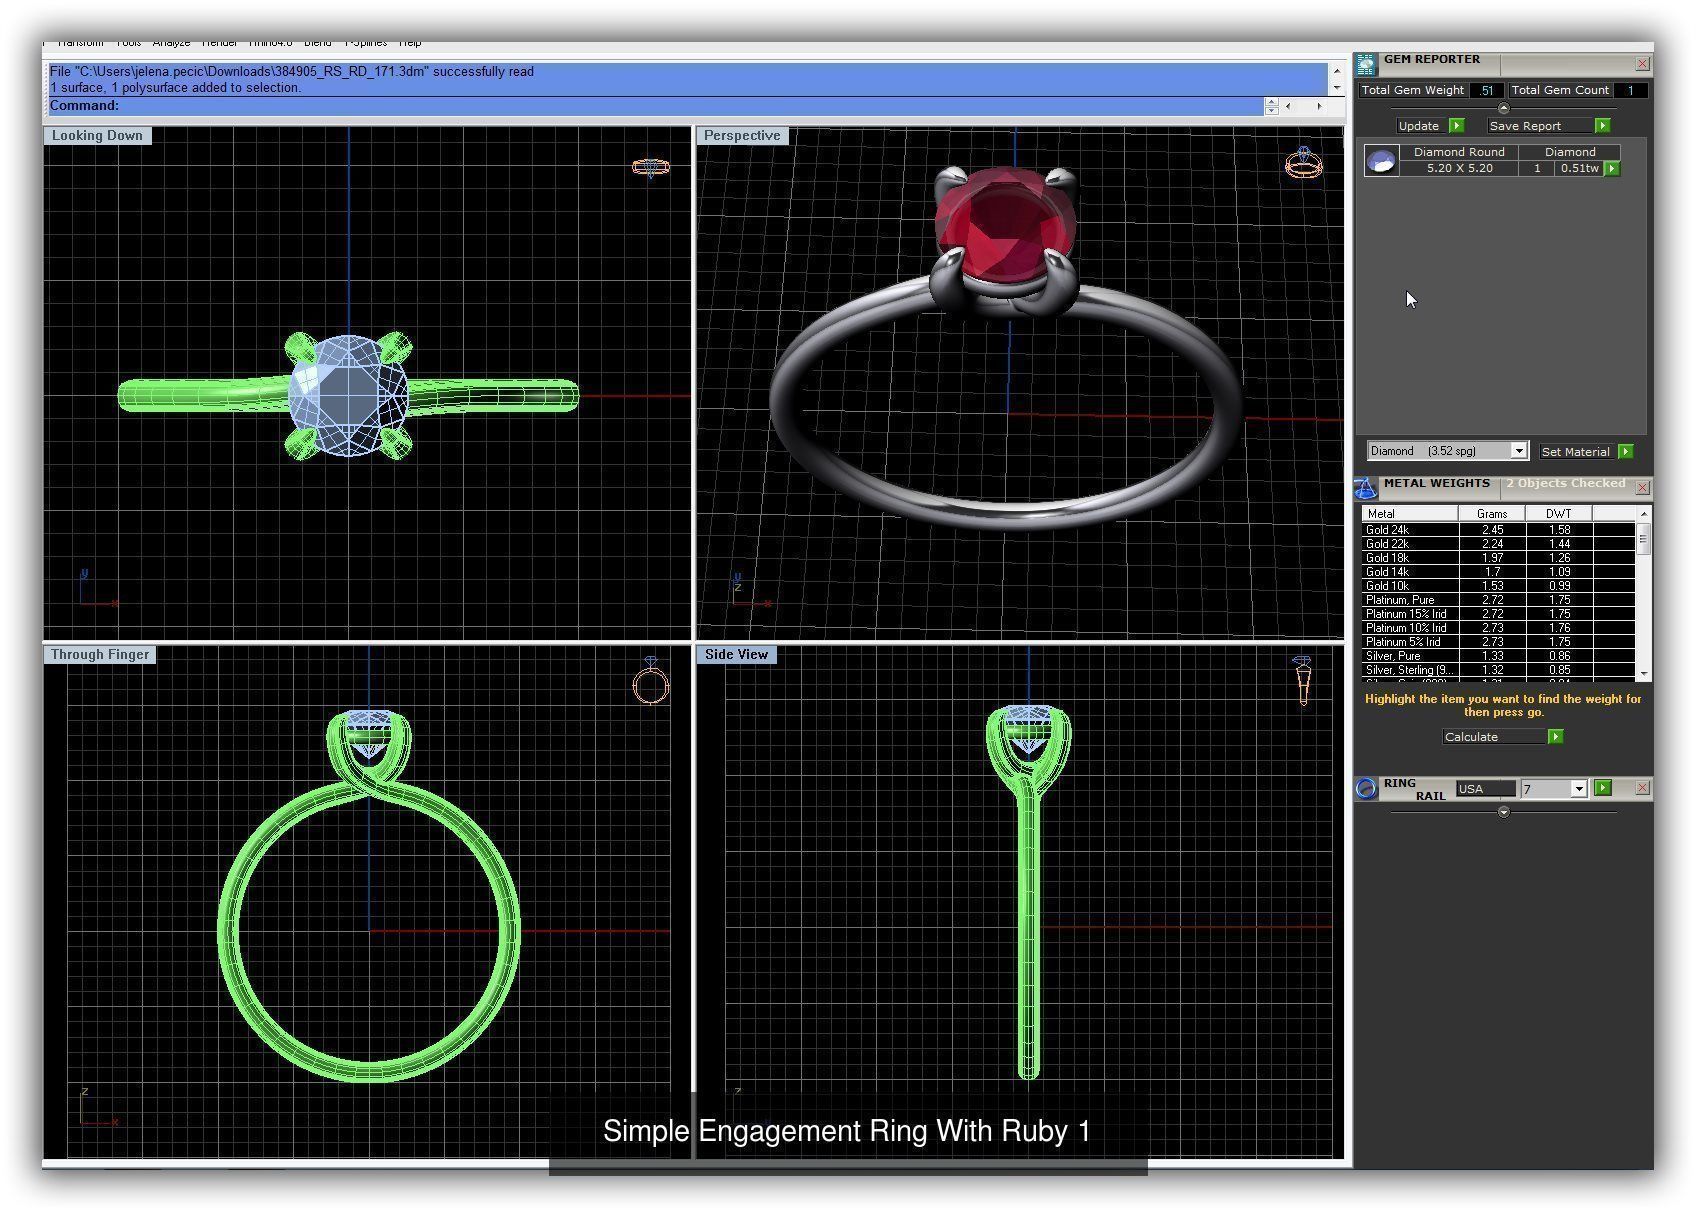Click the Metal Weights panel icon
The height and width of the screenshot is (1212, 1696).
pos(1366,488)
